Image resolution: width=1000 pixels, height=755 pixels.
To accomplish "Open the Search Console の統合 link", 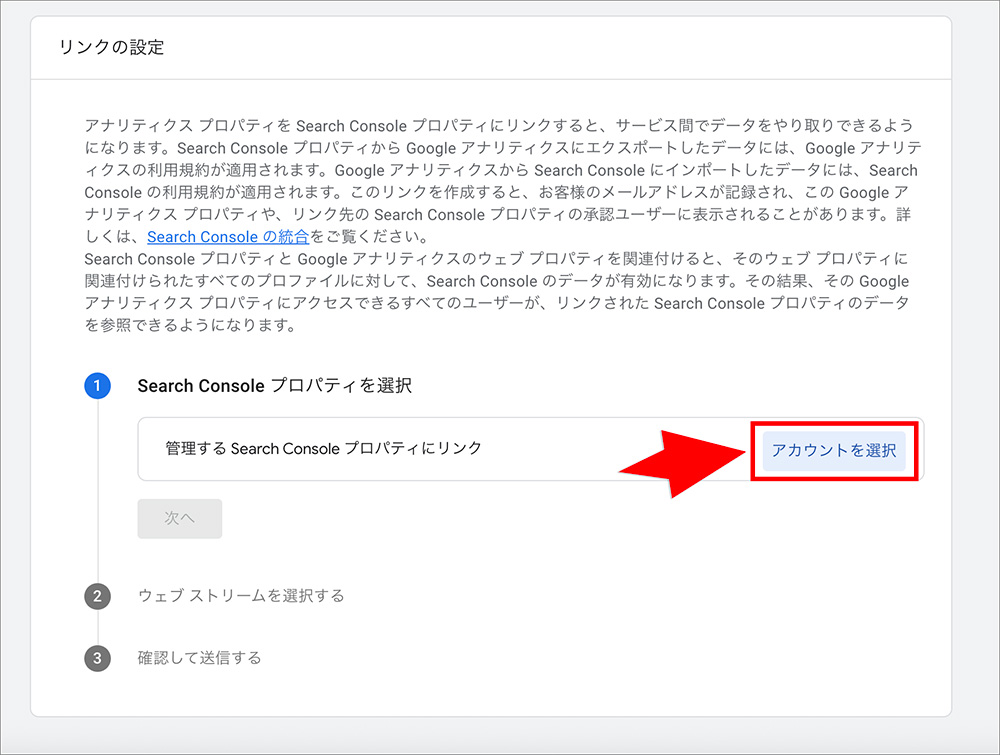I will [228, 237].
